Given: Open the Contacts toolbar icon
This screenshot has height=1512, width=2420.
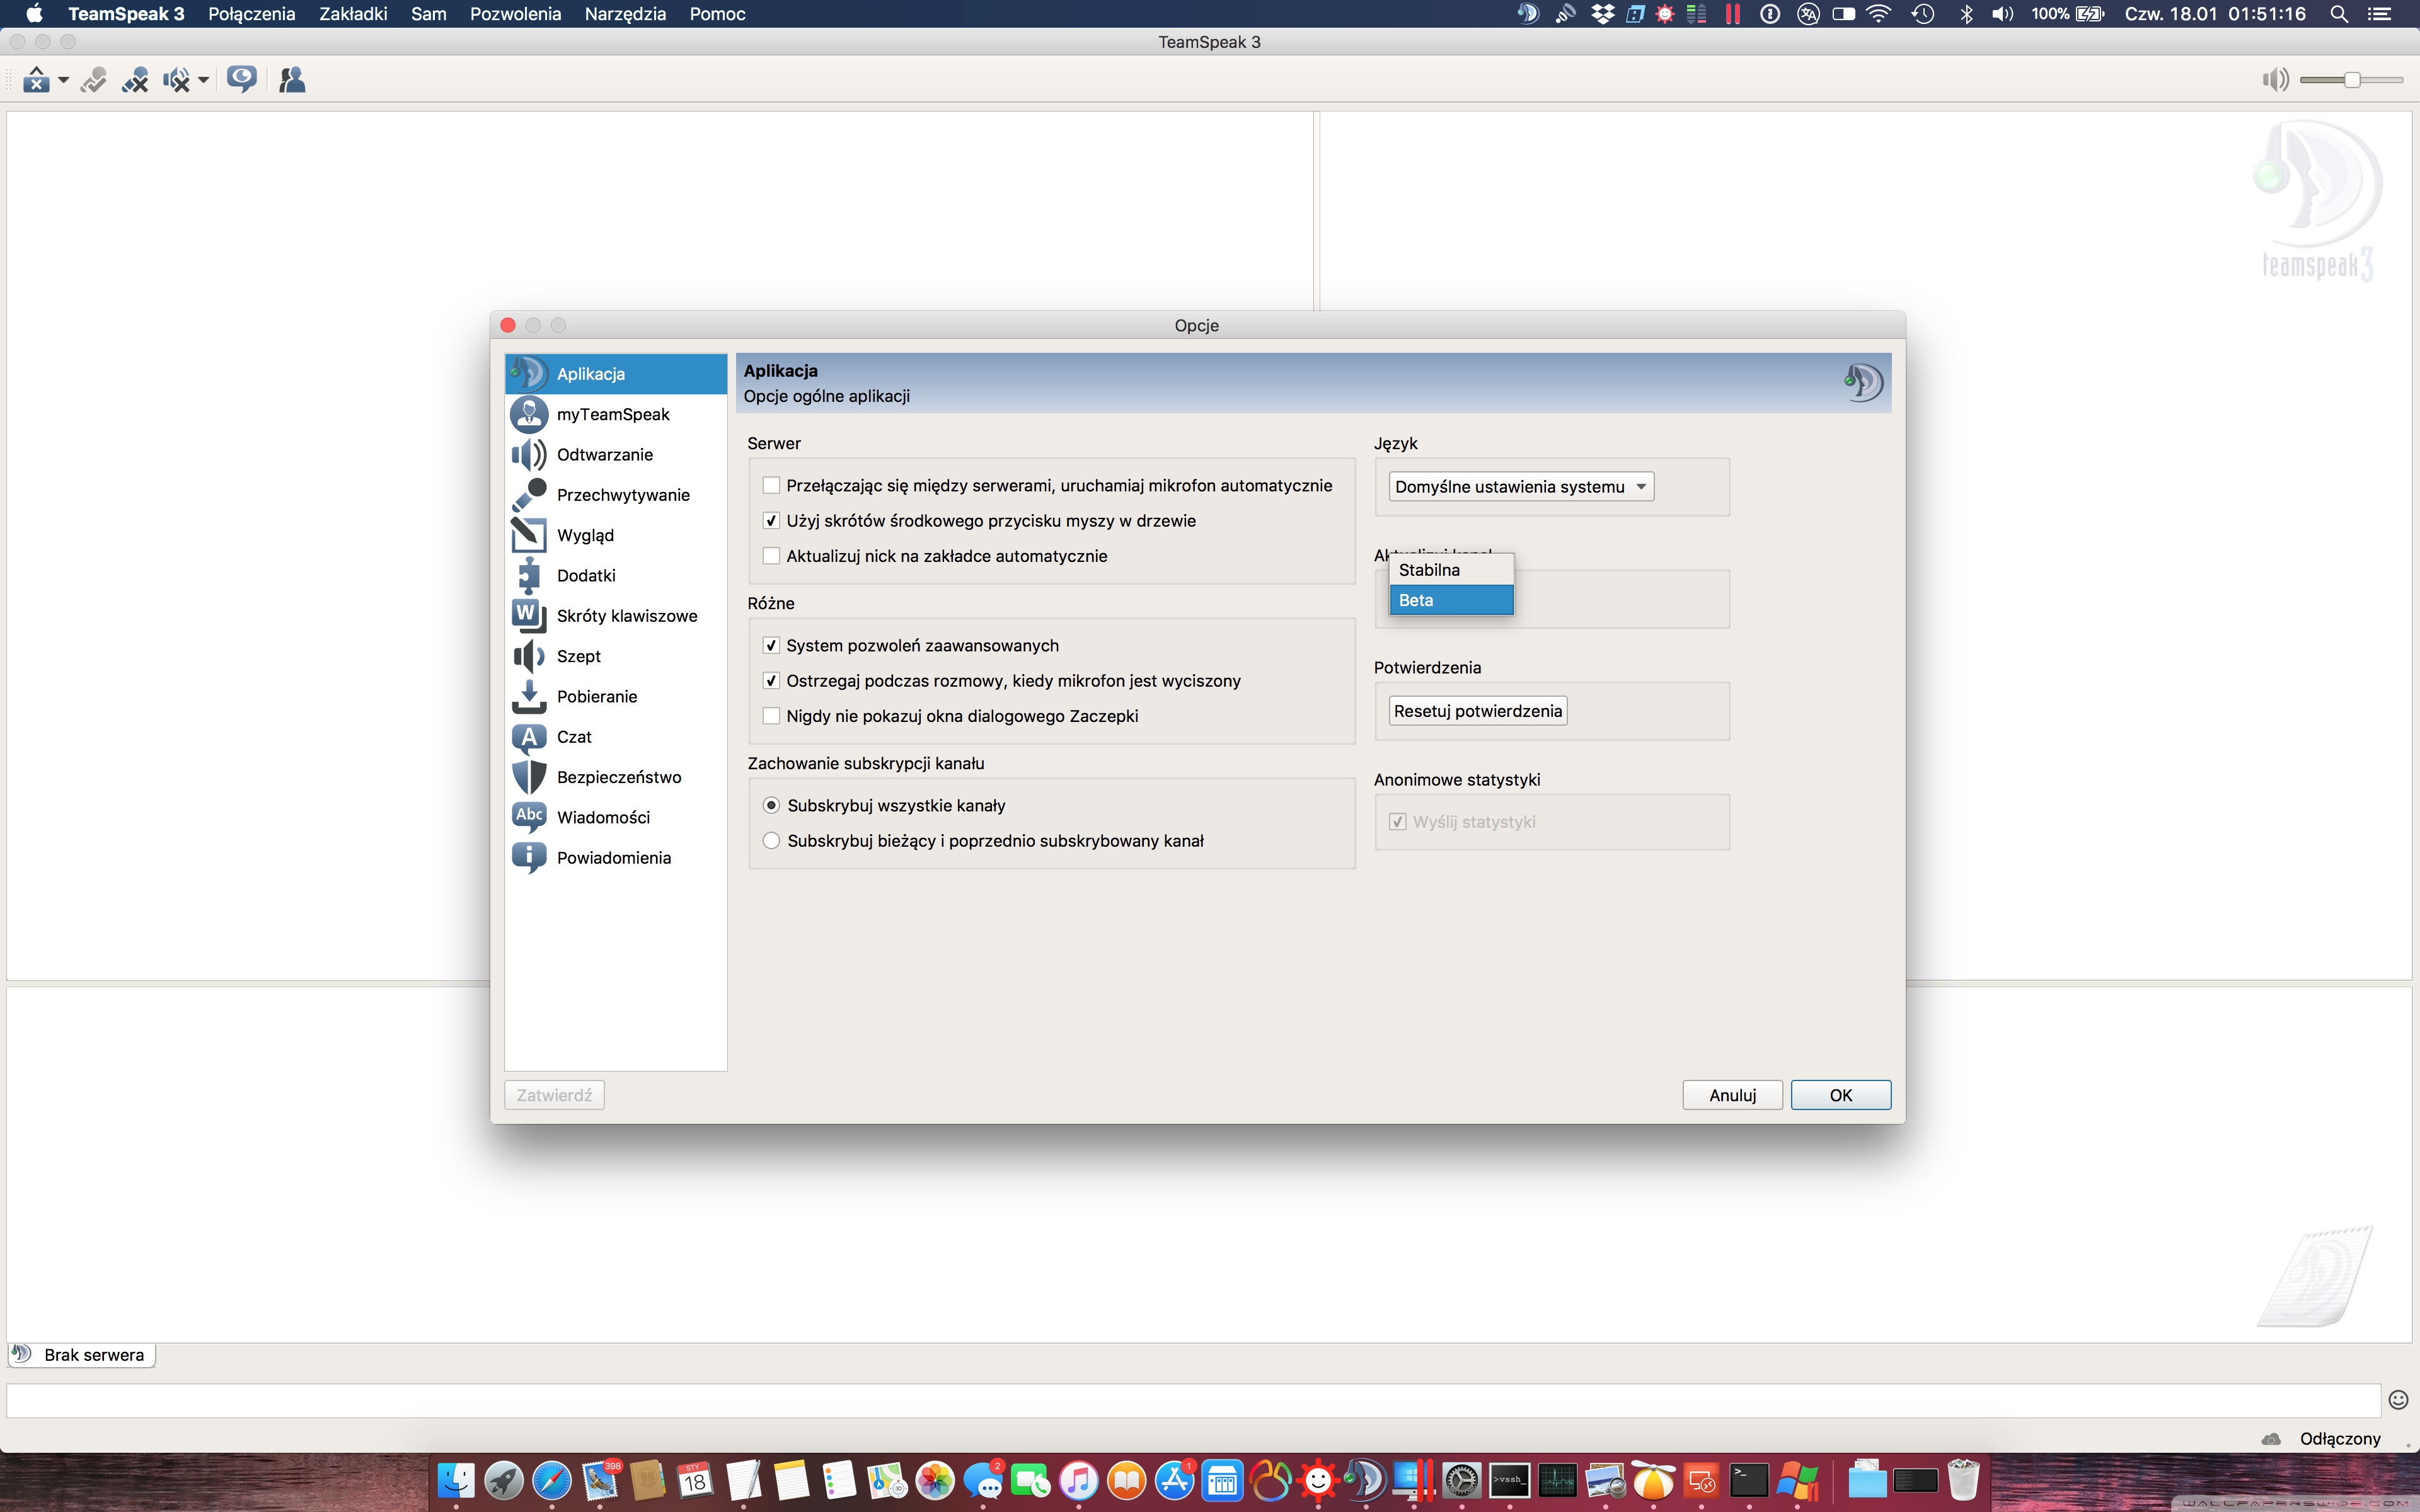Looking at the screenshot, I should (291, 79).
